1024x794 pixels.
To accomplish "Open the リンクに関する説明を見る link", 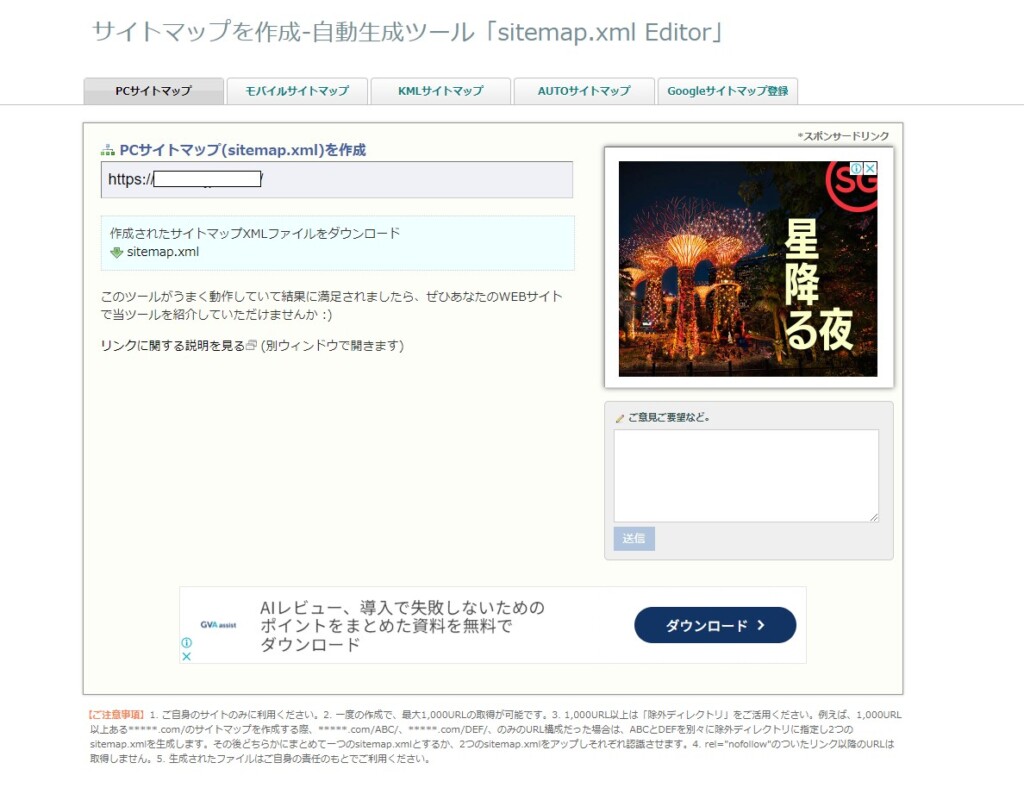I will click(x=172, y=345).
